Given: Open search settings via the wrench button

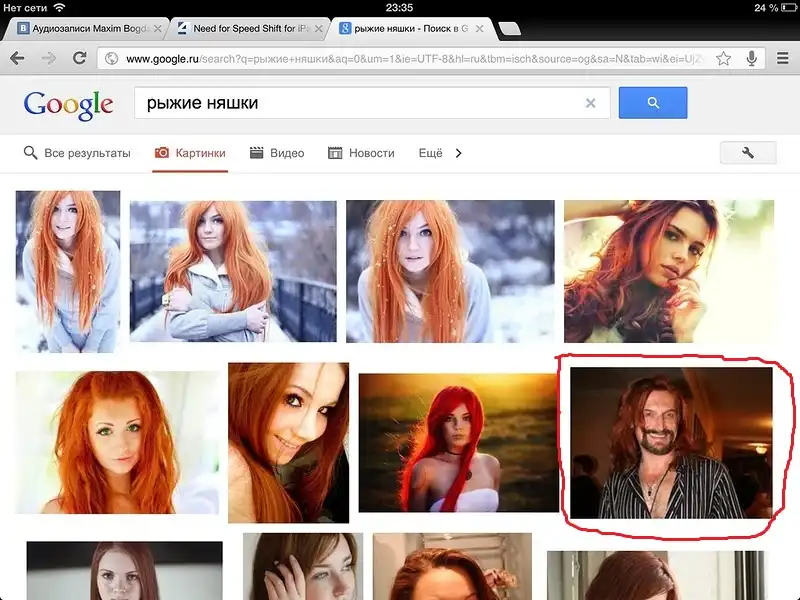Looking at the screenshot, I should point(748,153).
